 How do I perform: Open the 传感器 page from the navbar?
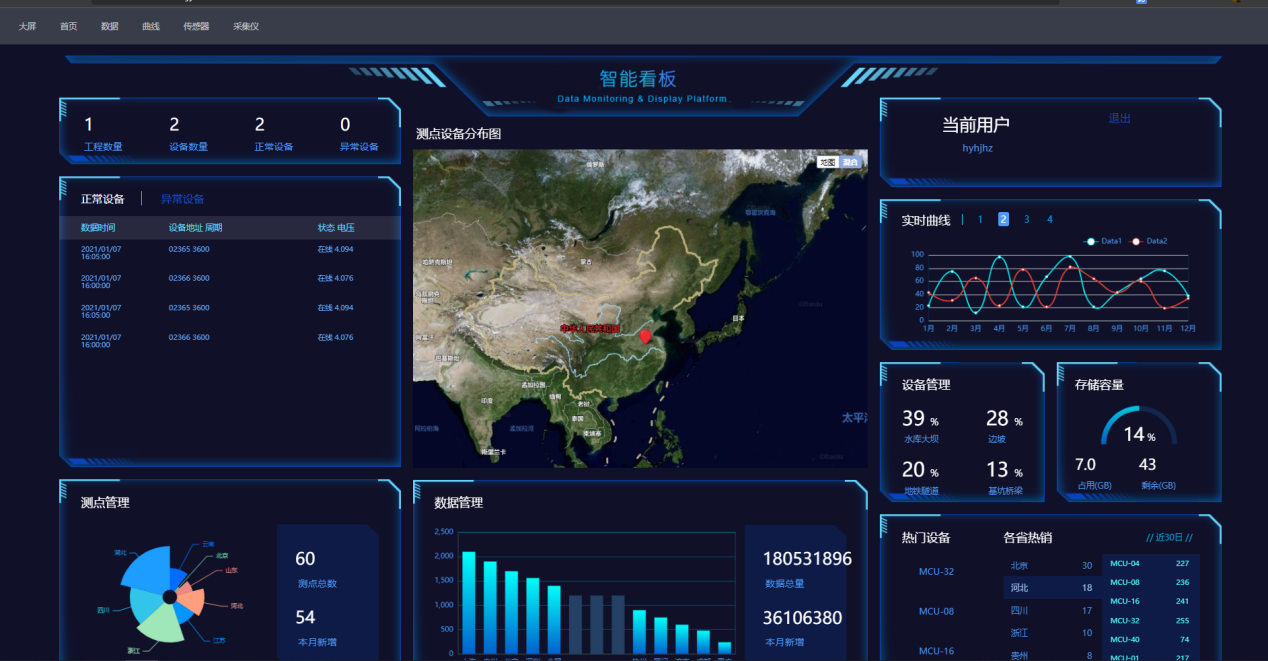tap(196, 26)
